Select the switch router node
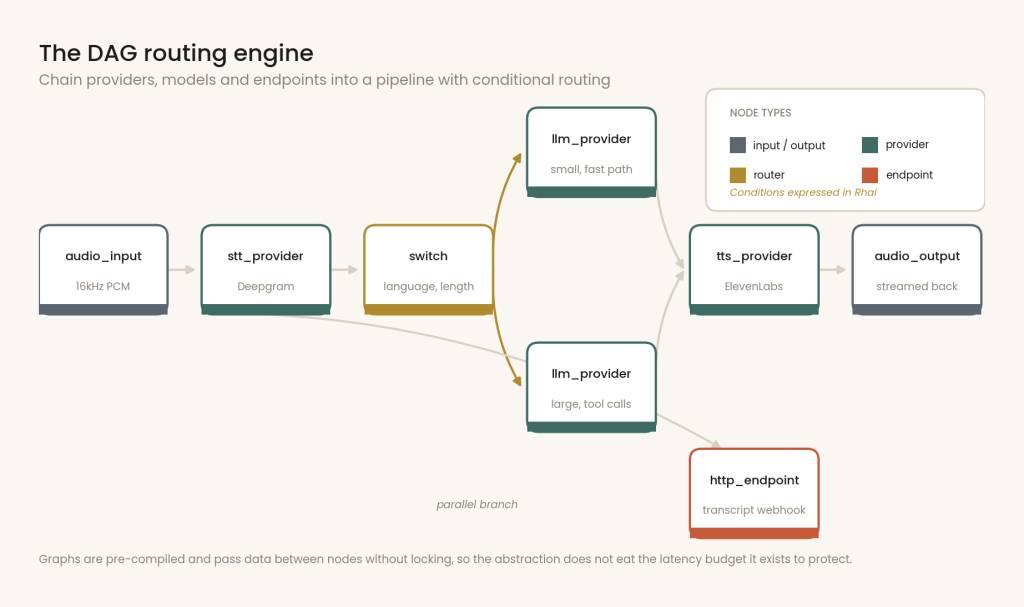Screen dimensions: 1024x607 coord(428,270)
